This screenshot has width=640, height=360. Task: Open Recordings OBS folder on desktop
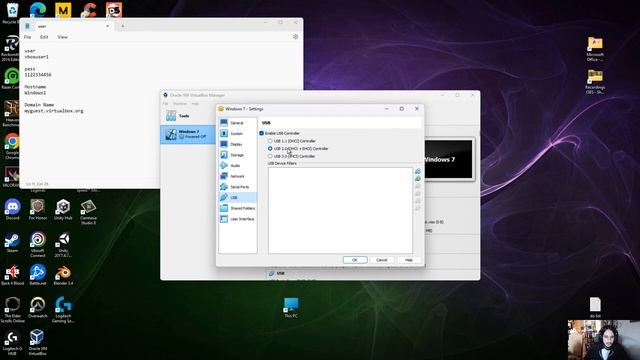(x=595, y=82)
